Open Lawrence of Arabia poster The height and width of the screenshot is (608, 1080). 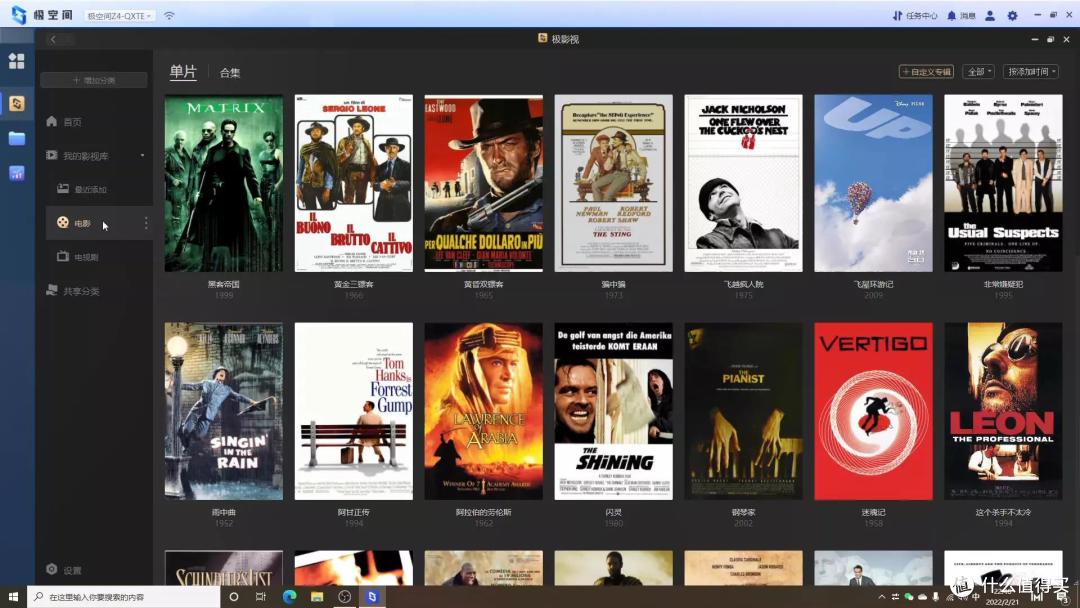point(484,411)
